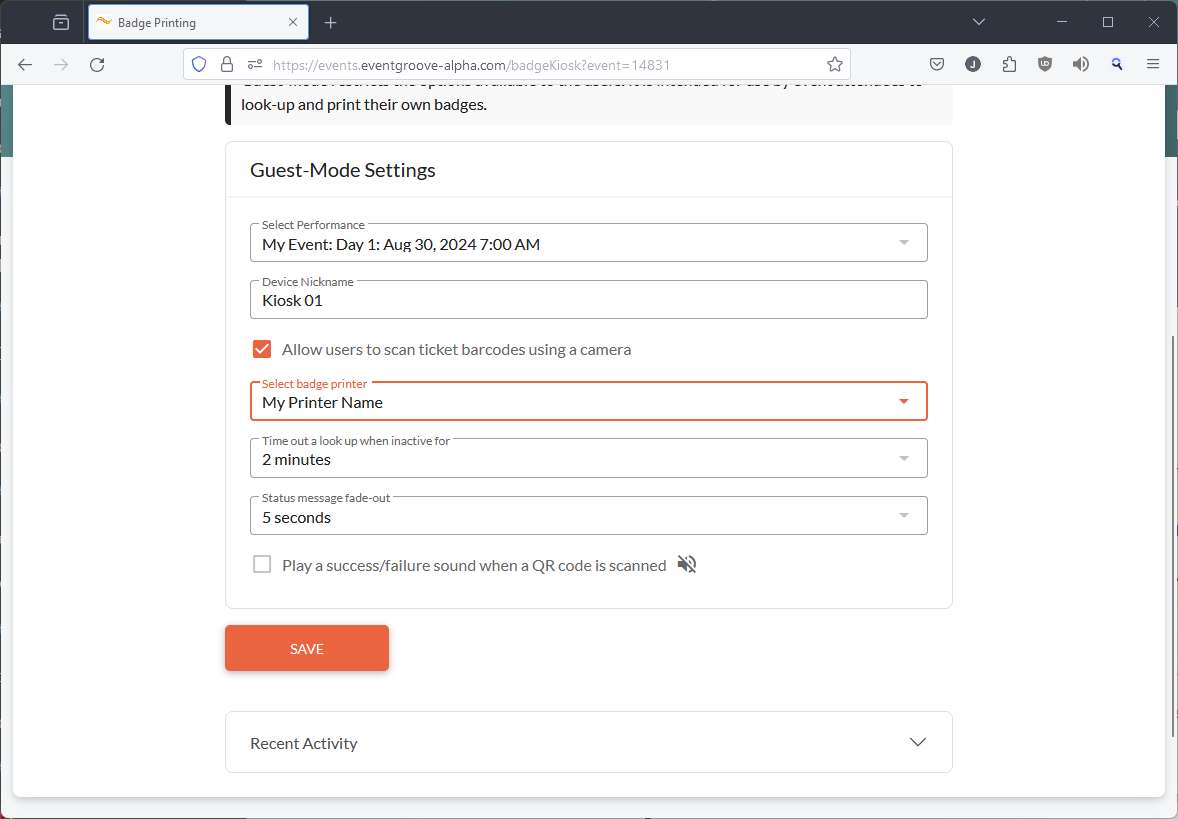This screenshot has height=819, width=1178.
Task: Open the Firefox hamburger menu
Action: pos(1153,63)
